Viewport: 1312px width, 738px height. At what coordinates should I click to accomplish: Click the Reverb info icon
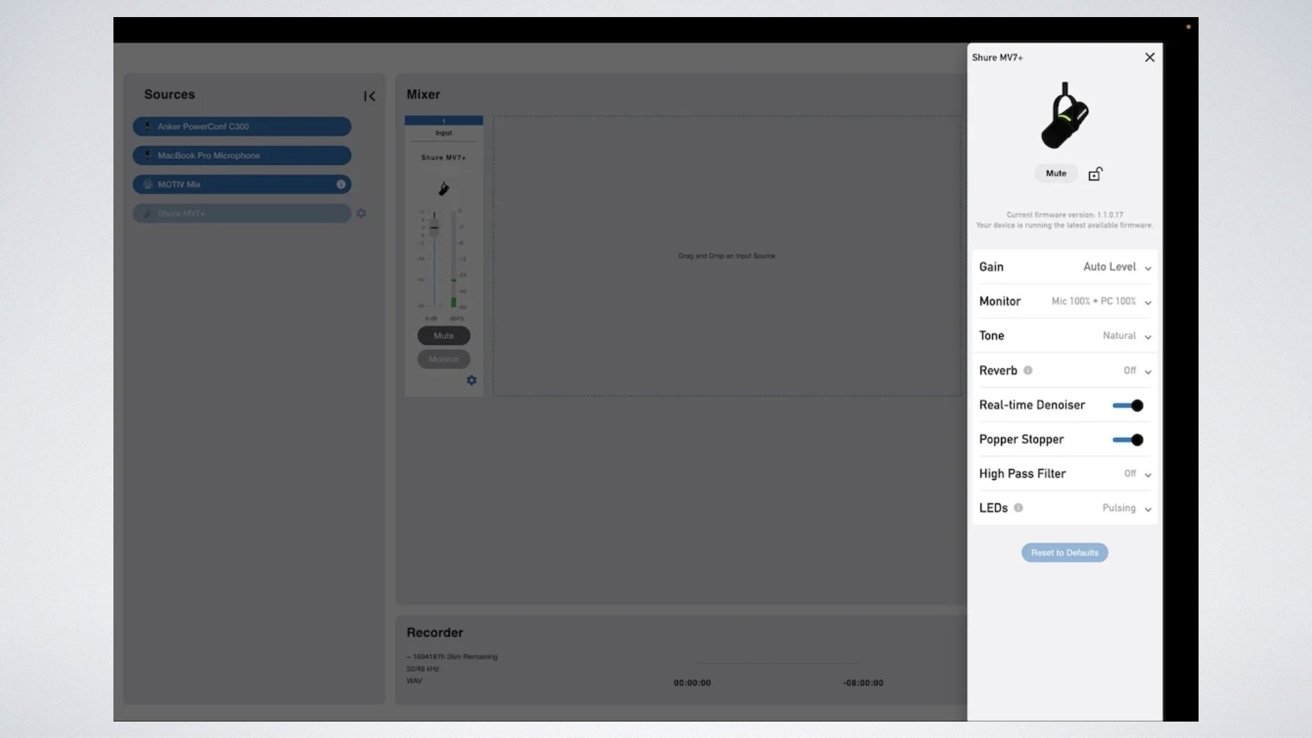(x=1028, y=370)
